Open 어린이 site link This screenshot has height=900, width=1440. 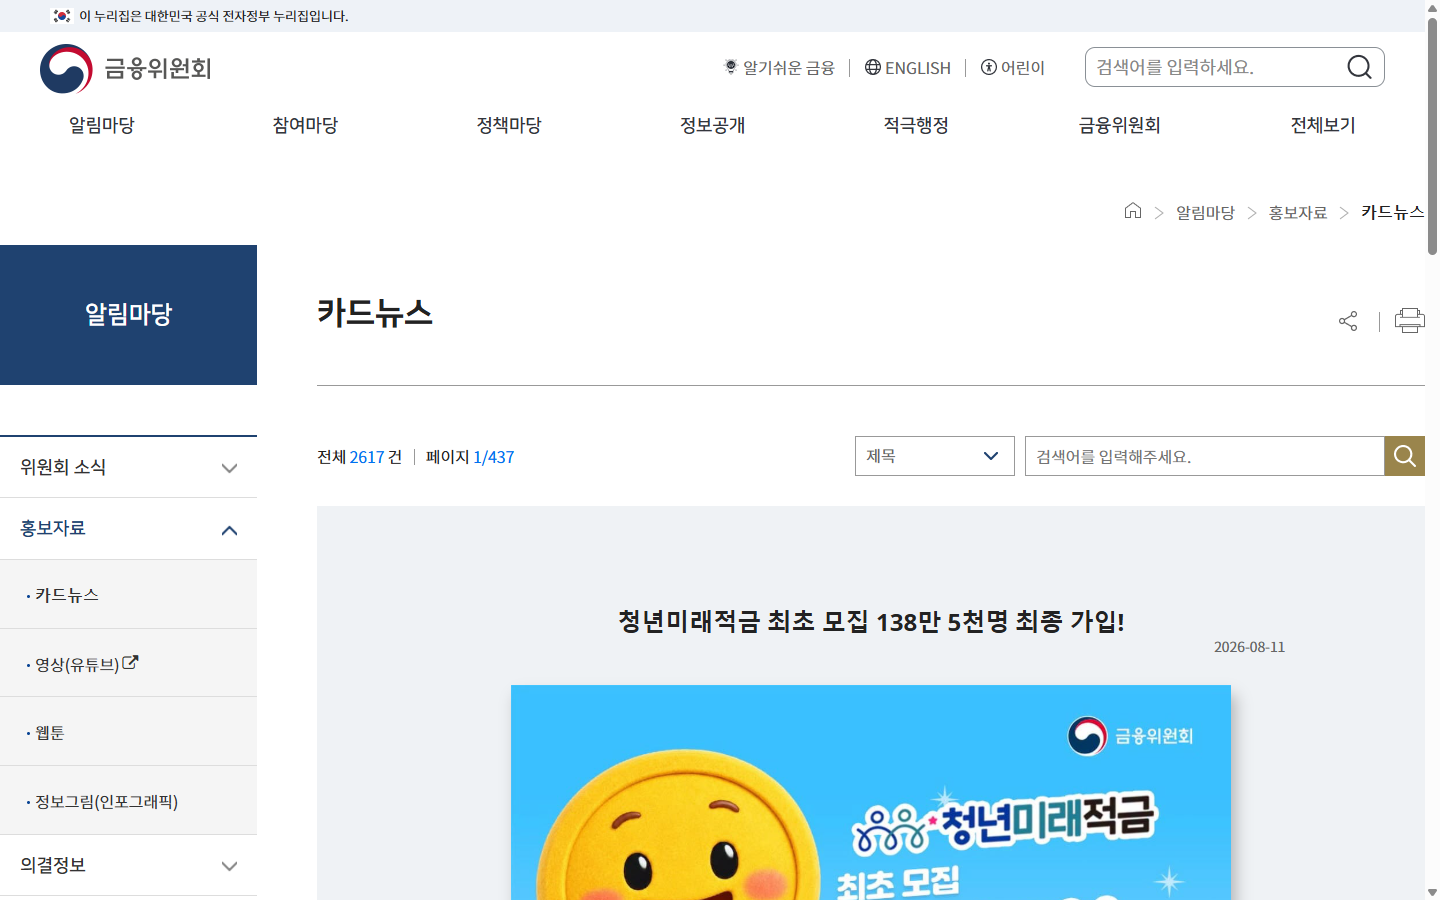click(x=1012, y=67)
